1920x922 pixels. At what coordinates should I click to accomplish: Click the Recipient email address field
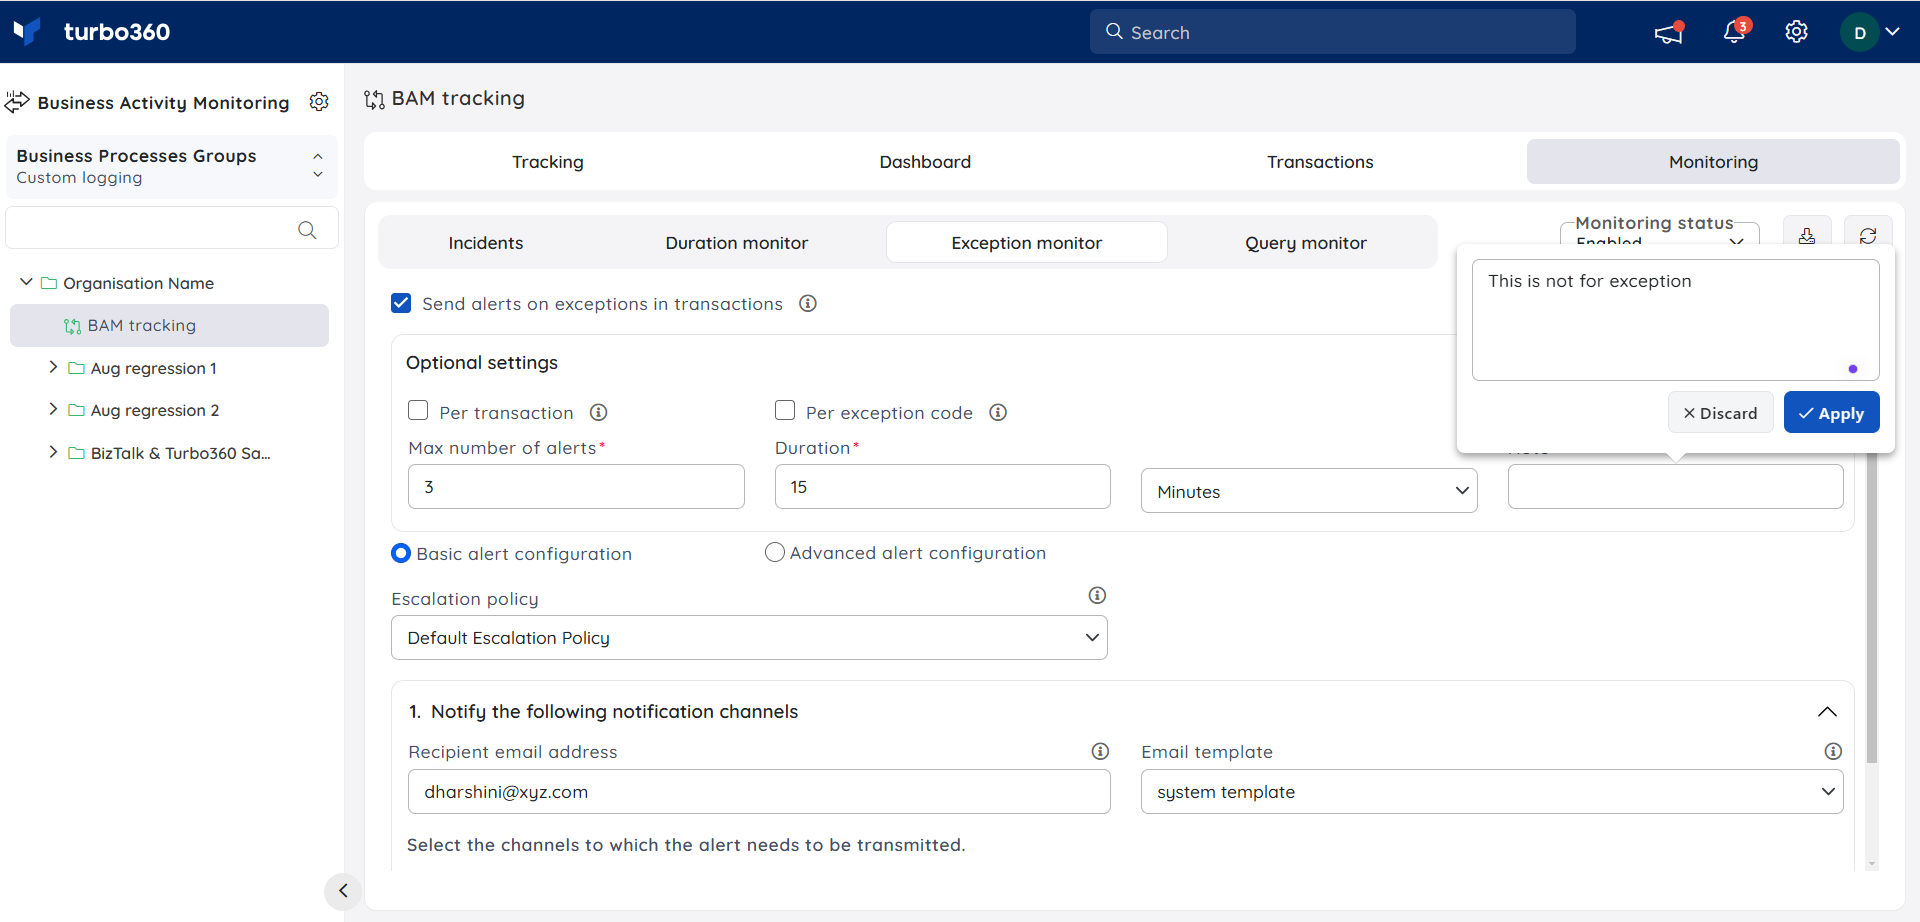pos(759,792)
